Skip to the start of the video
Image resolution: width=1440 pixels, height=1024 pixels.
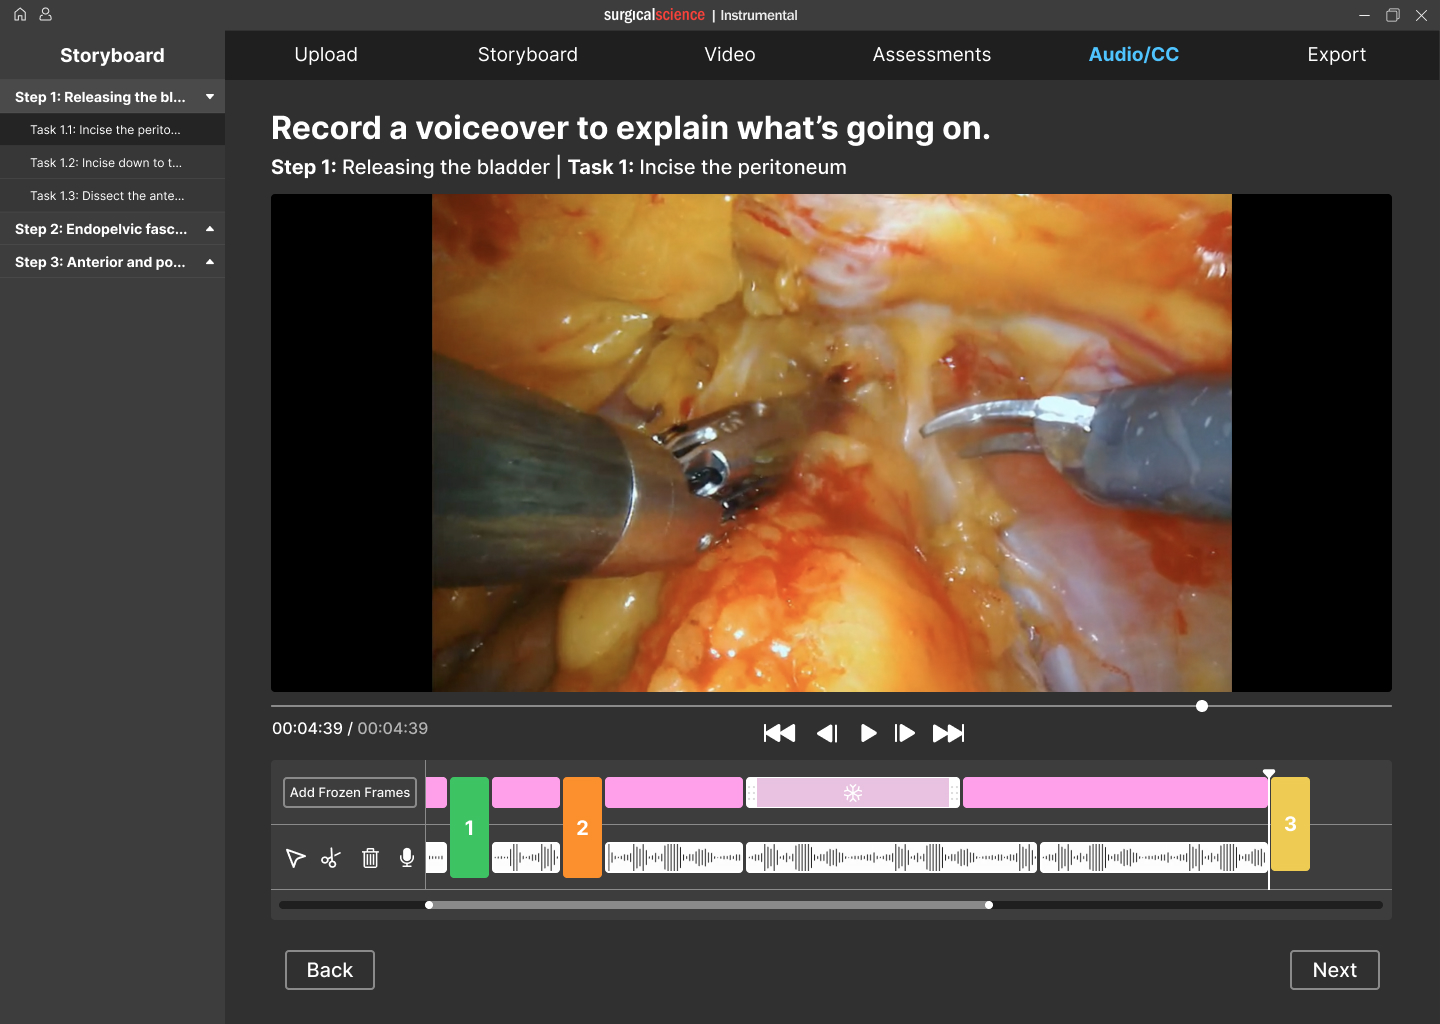779,733
